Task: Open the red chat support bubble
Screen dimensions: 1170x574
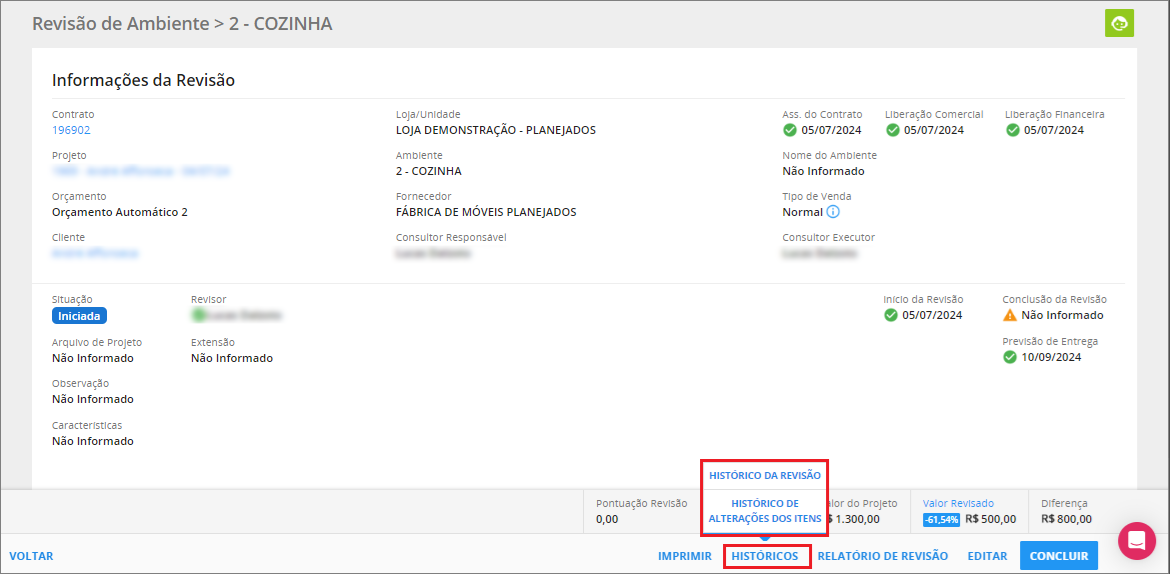Action: 1136,540
